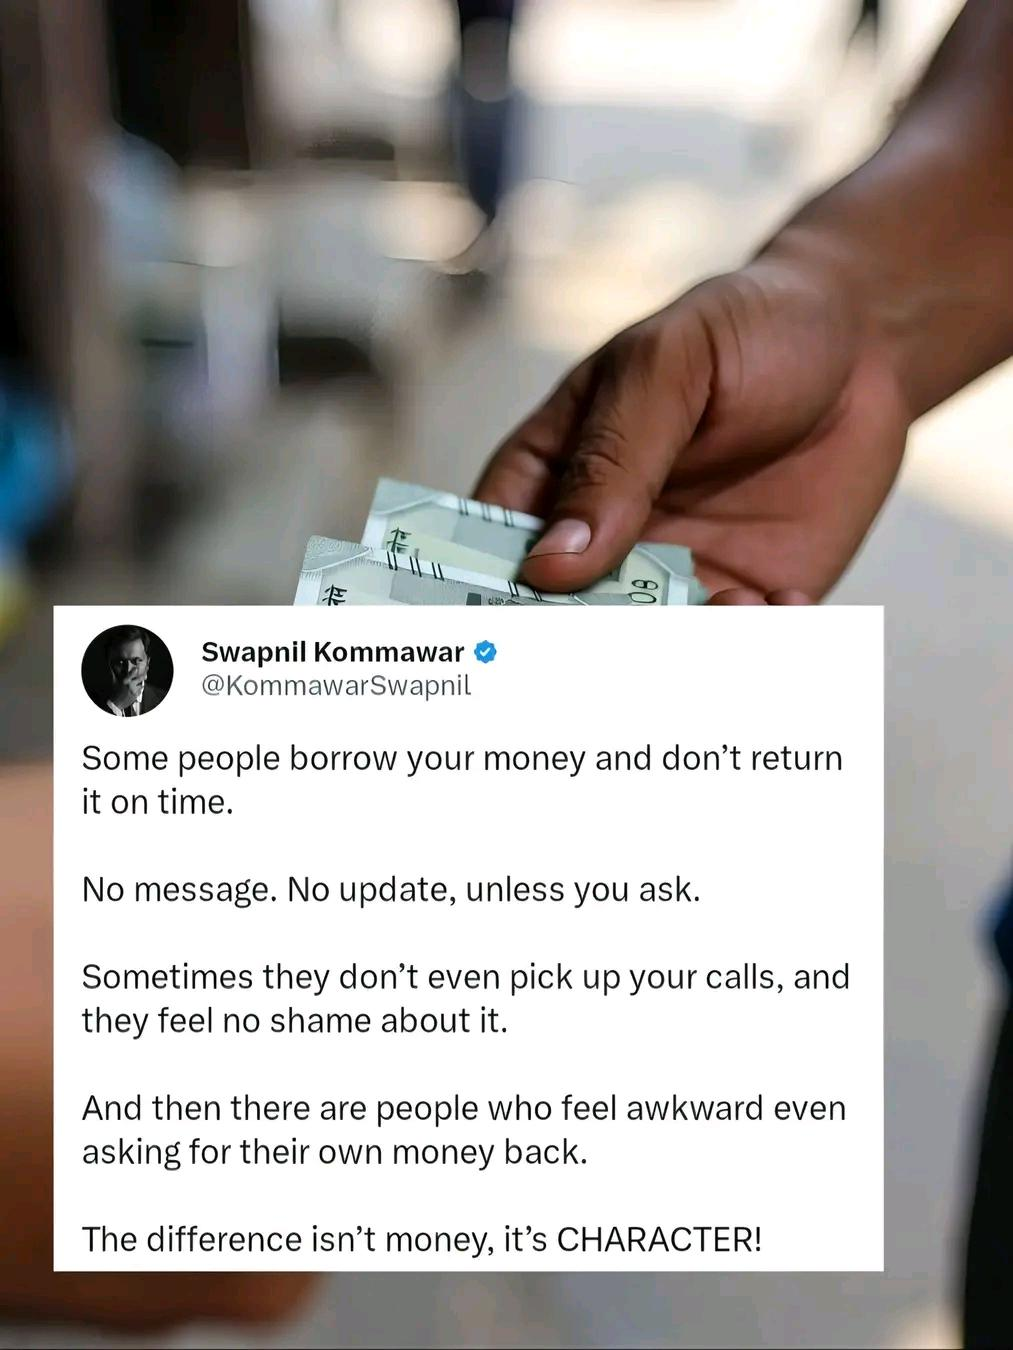Click the word CHARACTER in capitals
This screenshot has height=1350, width=1013.
[x=659, y=1239]
